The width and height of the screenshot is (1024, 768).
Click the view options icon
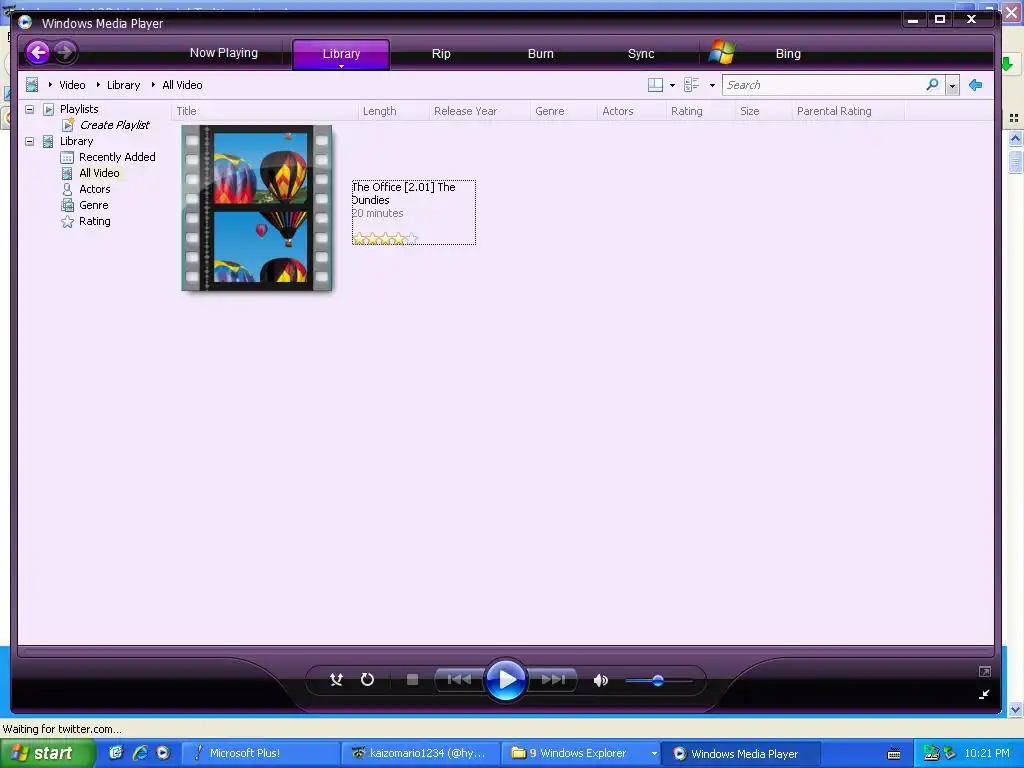point(692,85)
